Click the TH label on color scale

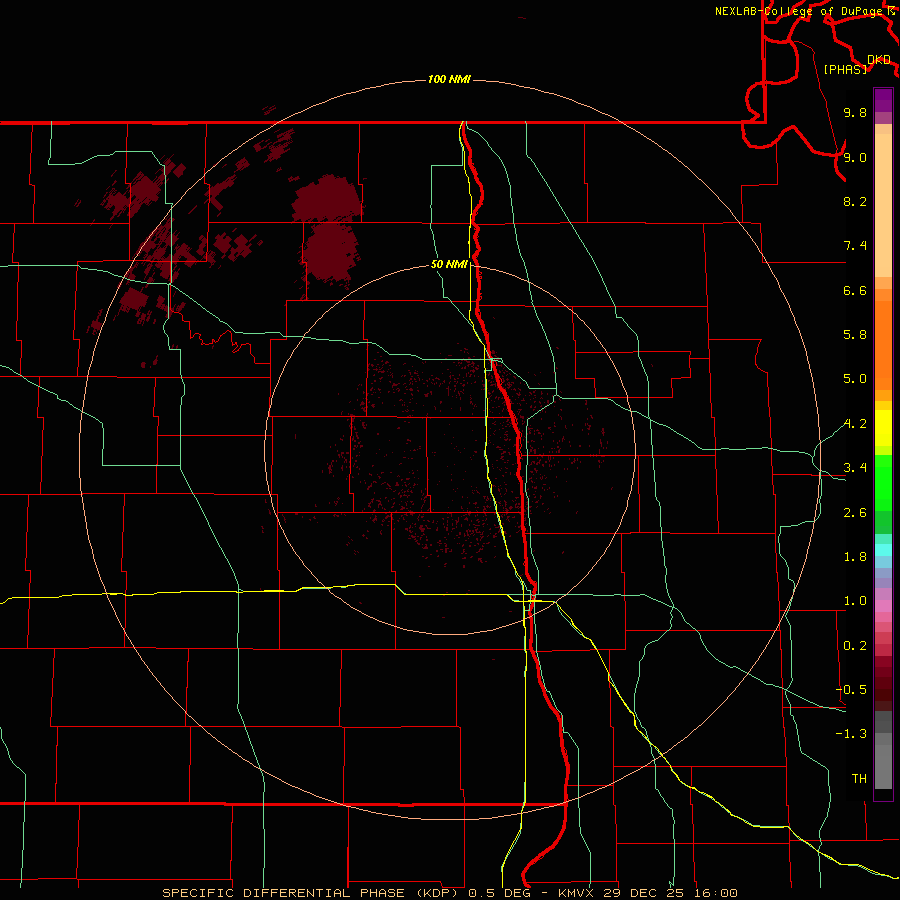coord(859,779)
